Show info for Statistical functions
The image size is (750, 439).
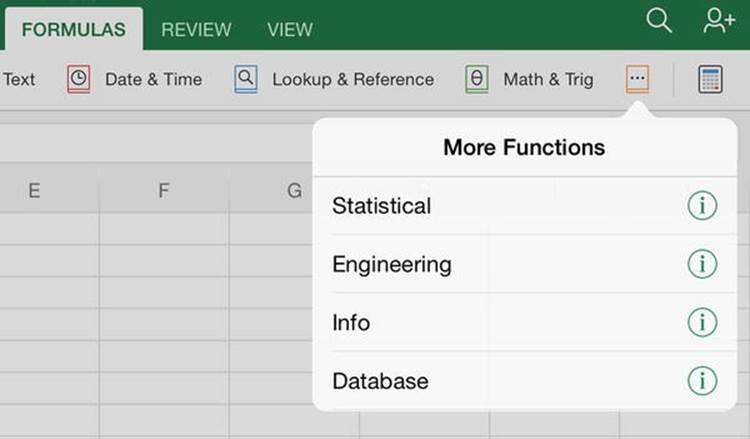[702, 206]
